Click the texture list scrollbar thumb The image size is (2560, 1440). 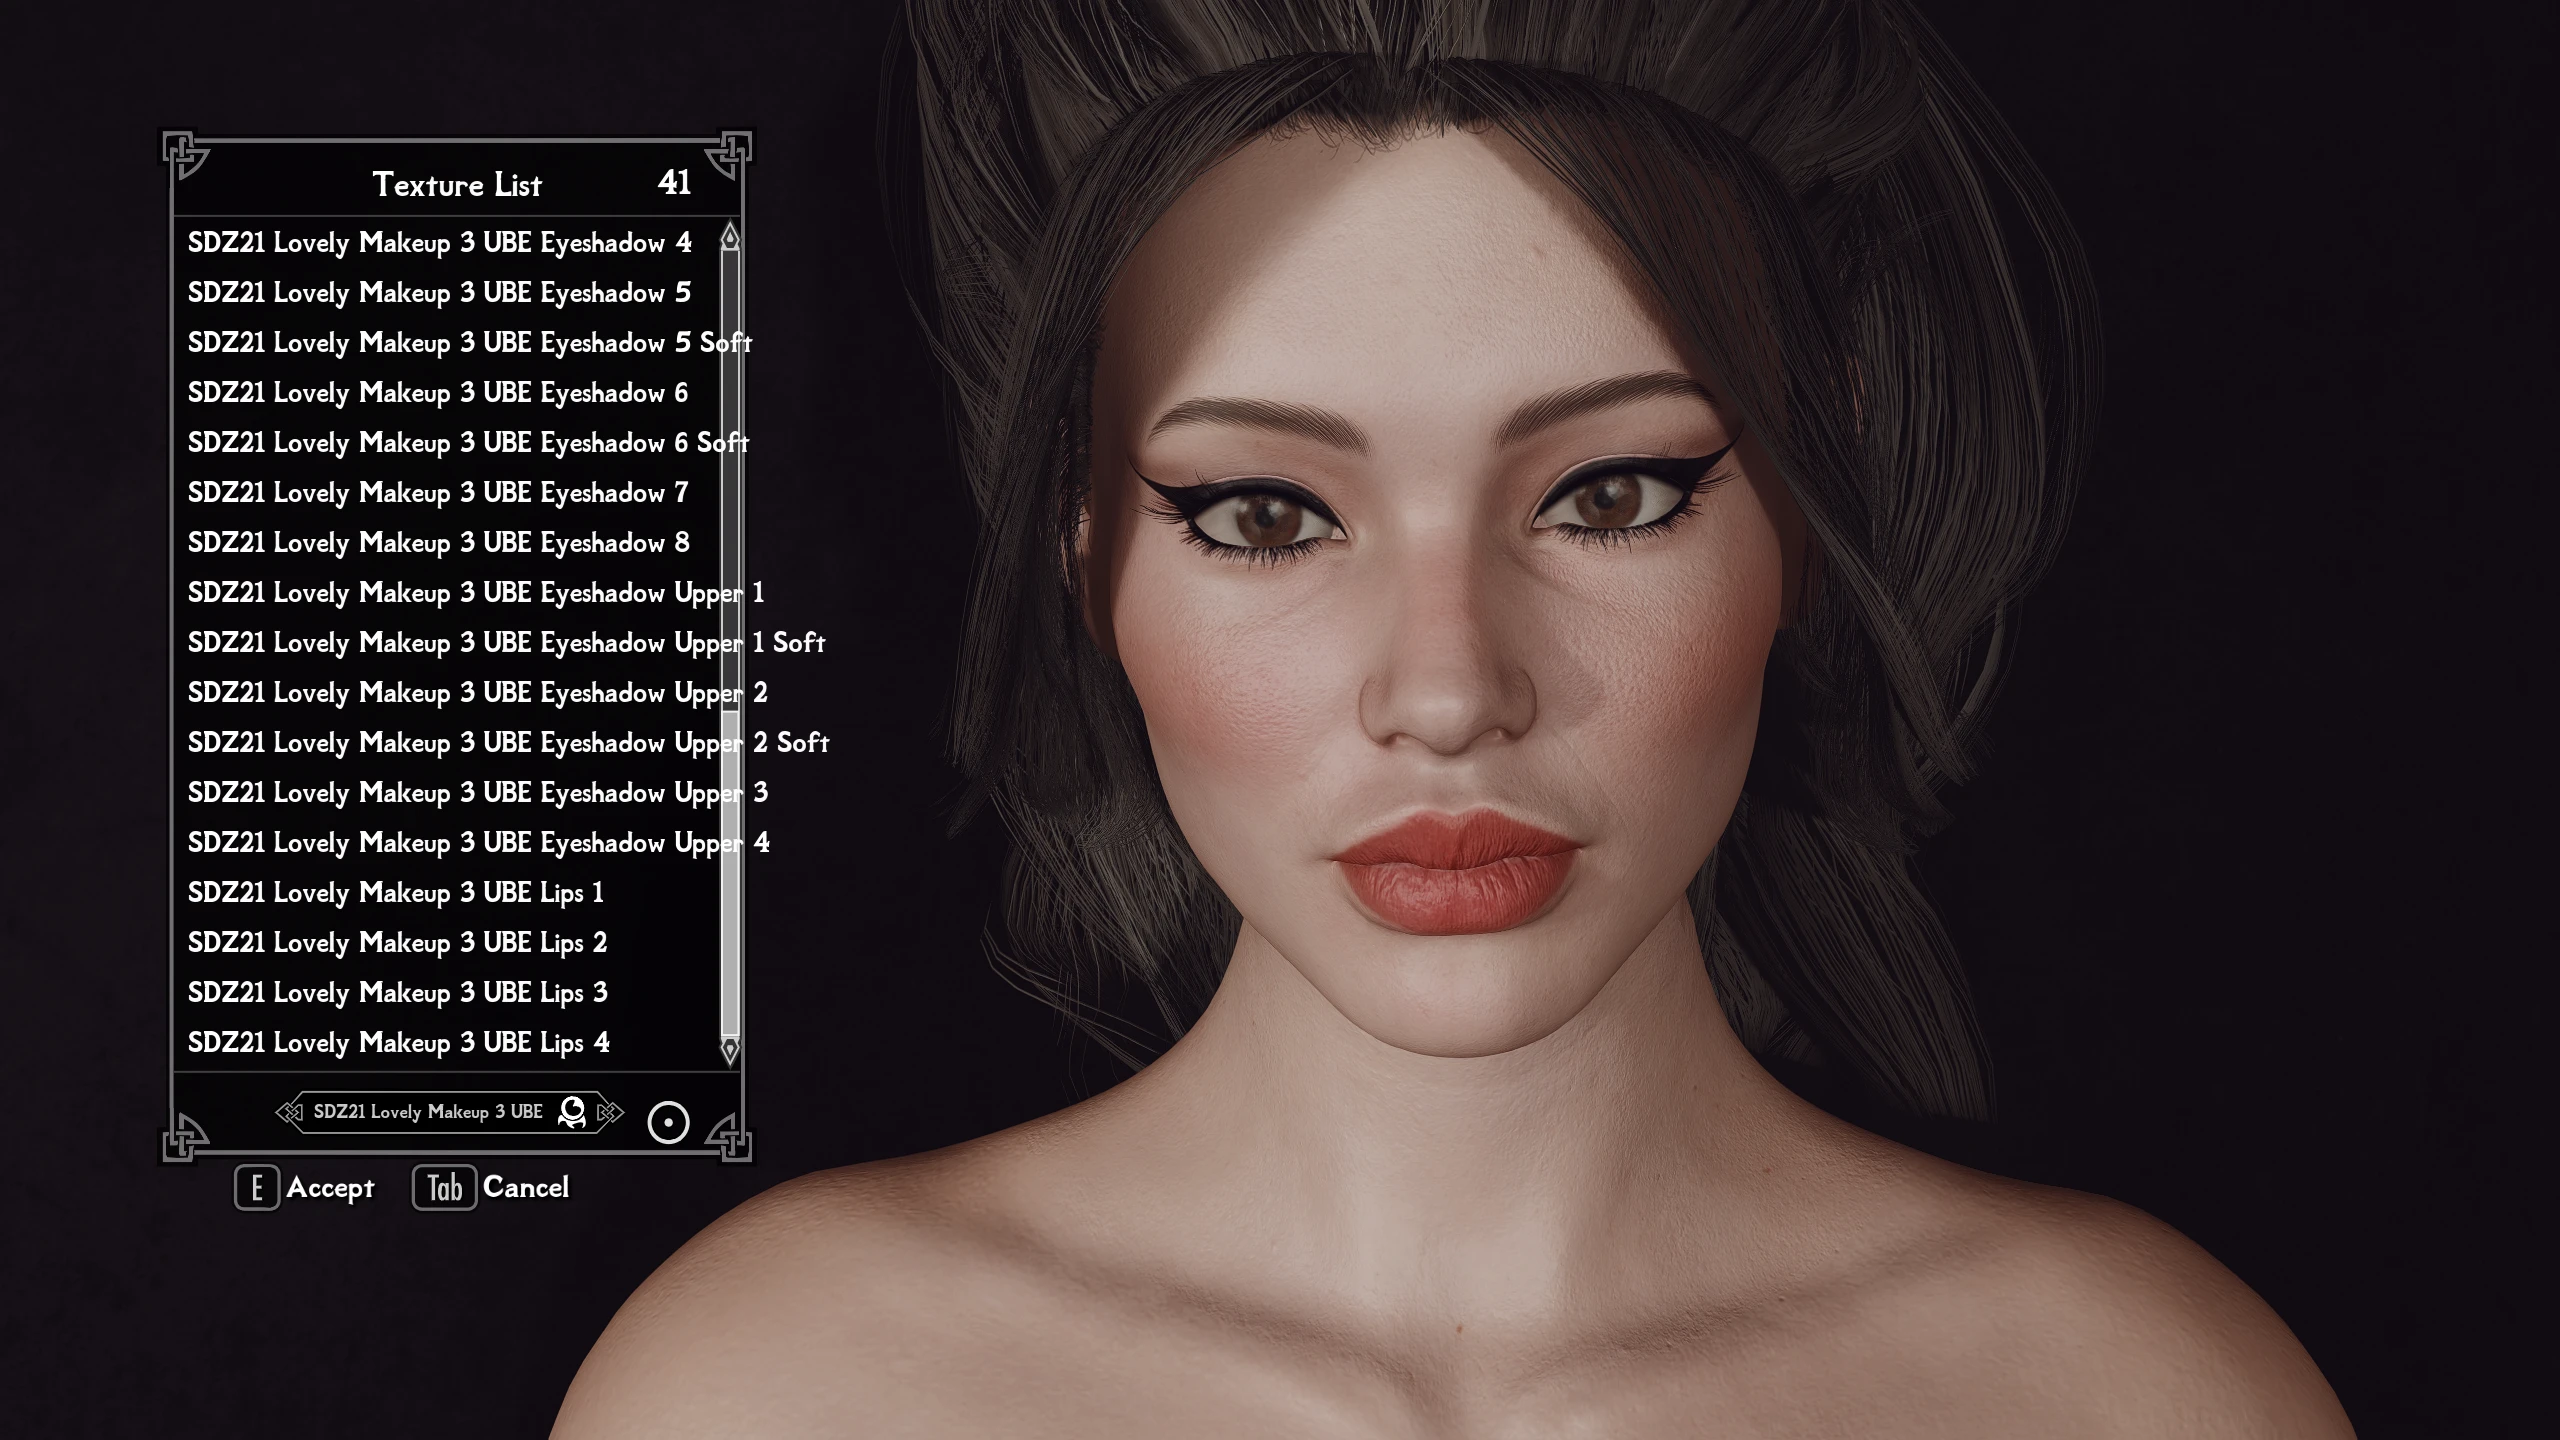coord(730,873)
